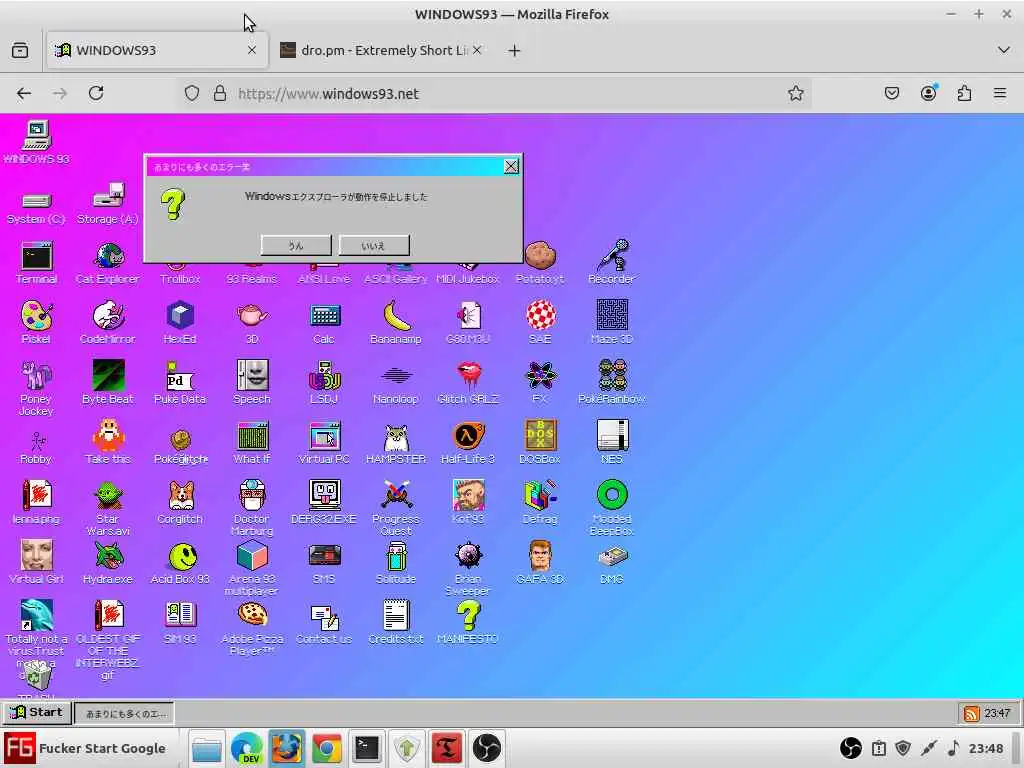Viewport: 1024px width, 768px height.
Task: Launch DEFRG32.EXE icon
Action: tap(324, 503)
